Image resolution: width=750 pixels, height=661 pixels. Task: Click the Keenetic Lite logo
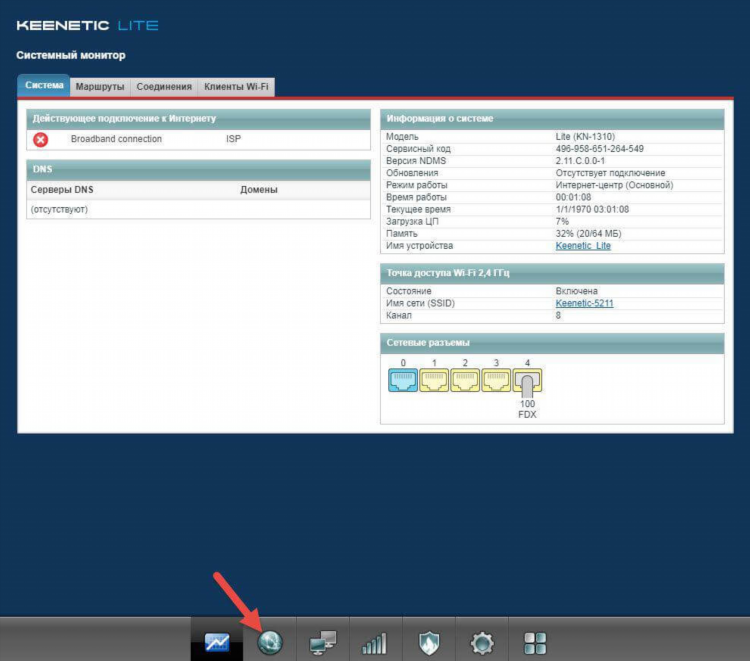coord(88,25)
